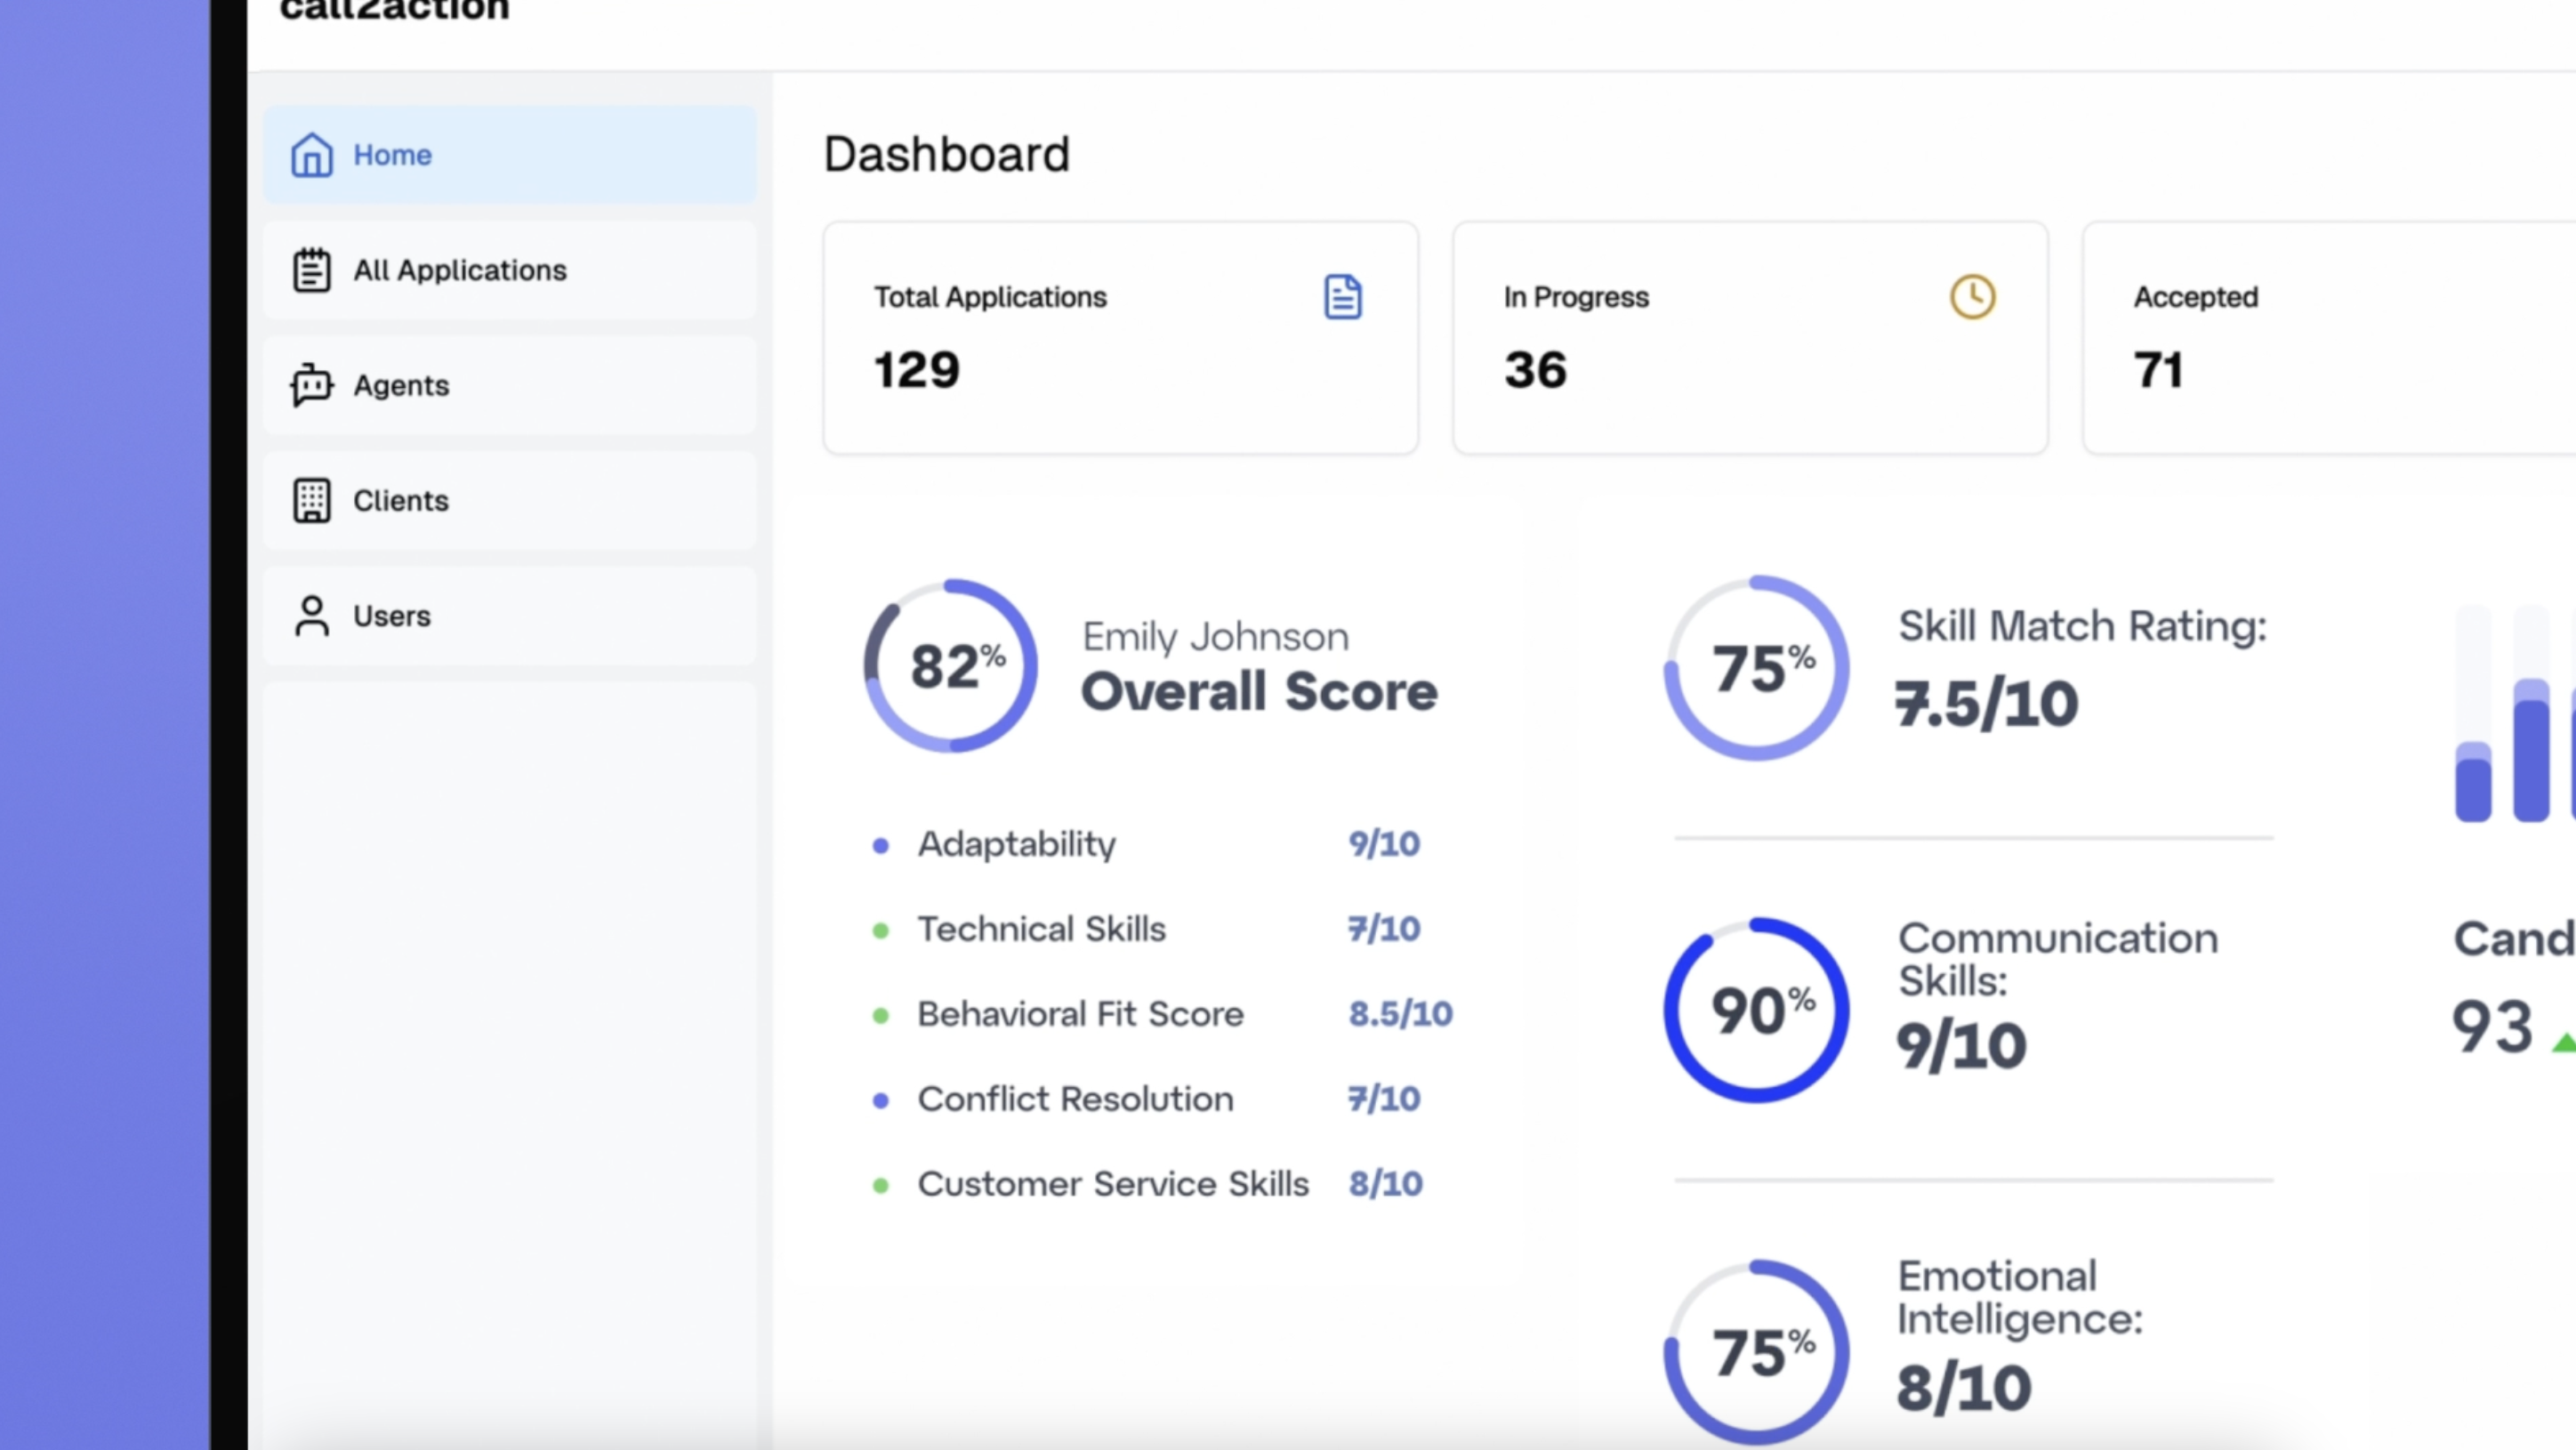
Task: Click the 90% Communication Skills progress ring
Action: pyautogui.click(x=1756, y=1010)
